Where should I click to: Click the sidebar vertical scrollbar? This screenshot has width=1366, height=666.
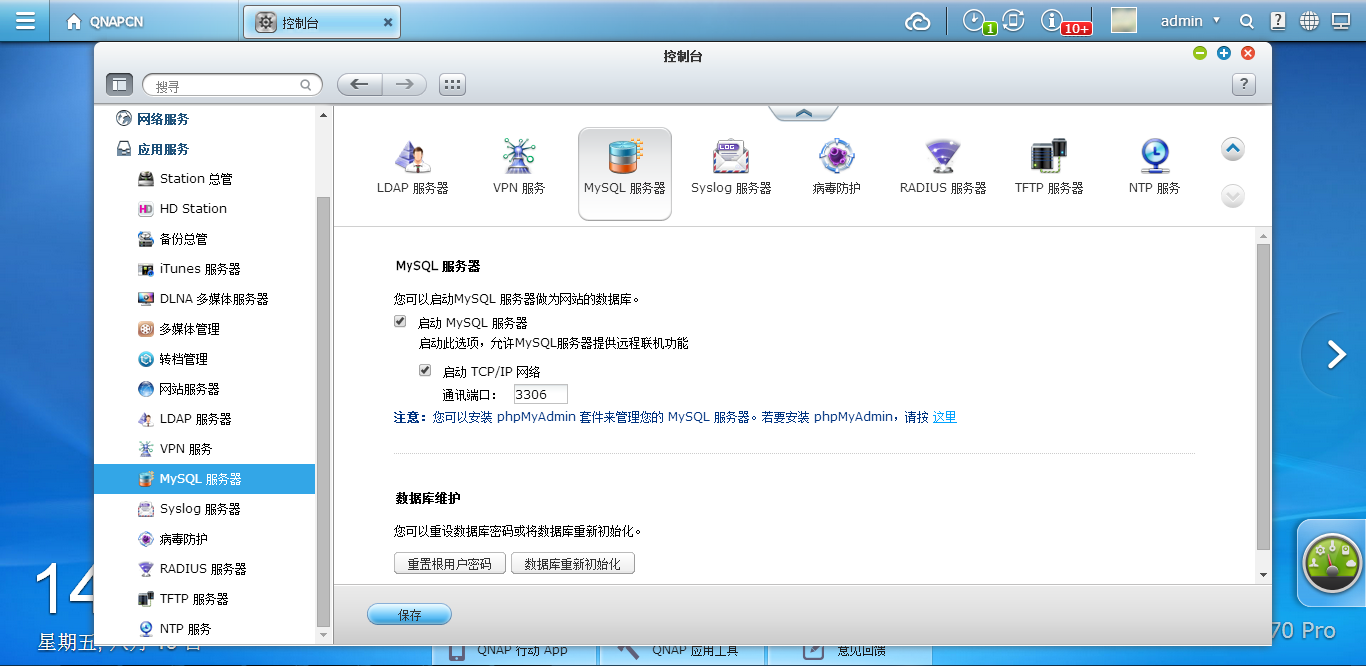coord(323,410)
